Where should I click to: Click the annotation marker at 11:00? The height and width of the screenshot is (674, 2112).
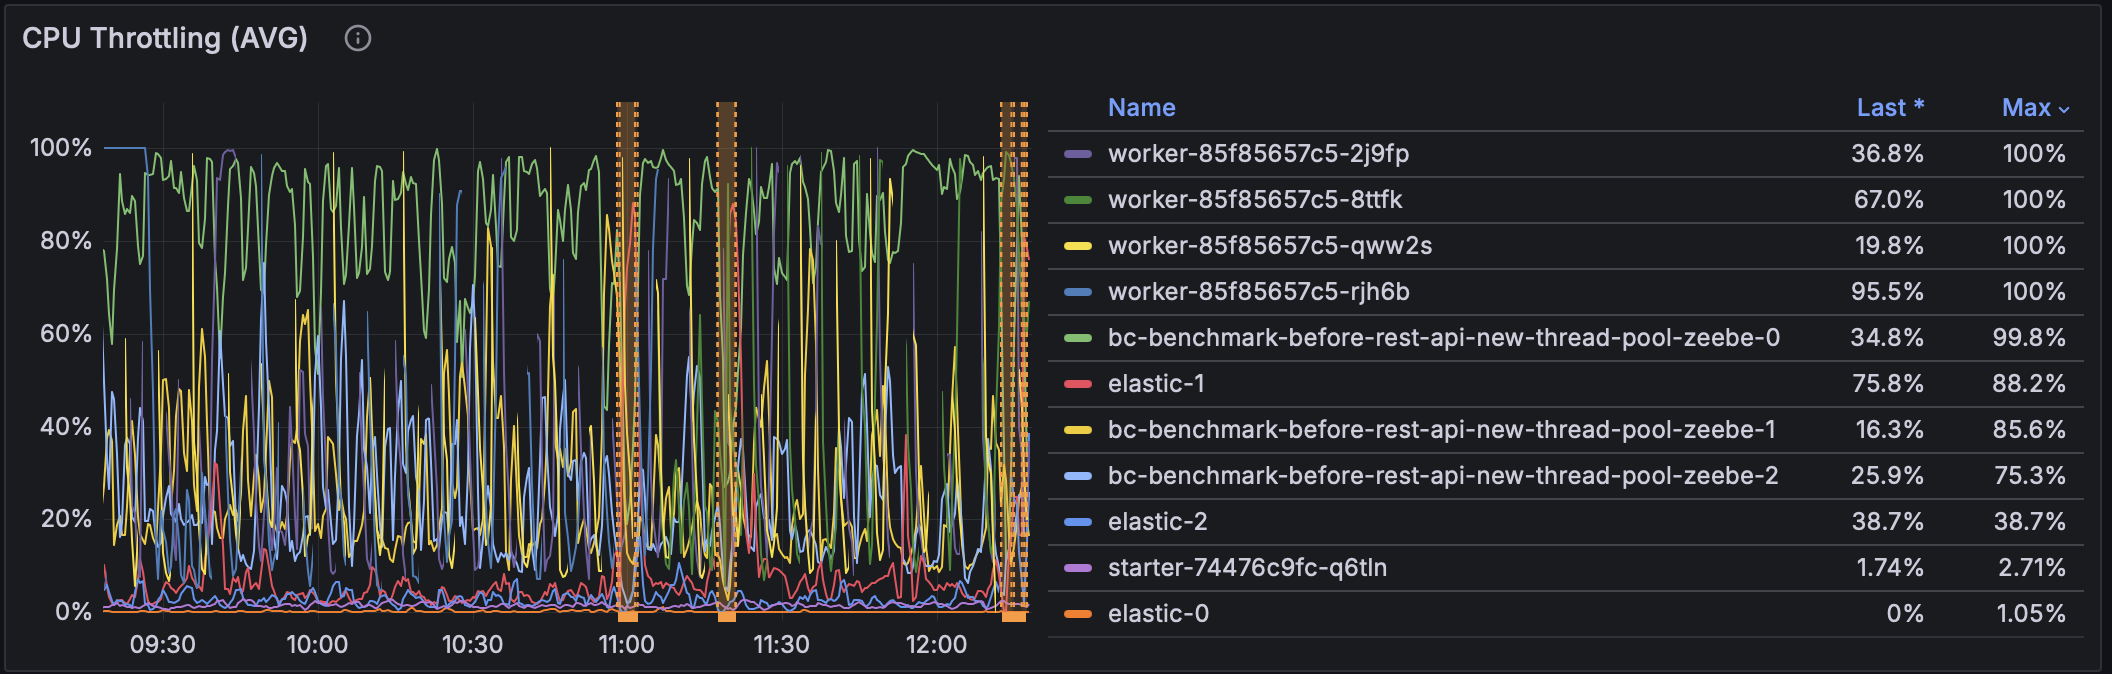pos(627,617)
